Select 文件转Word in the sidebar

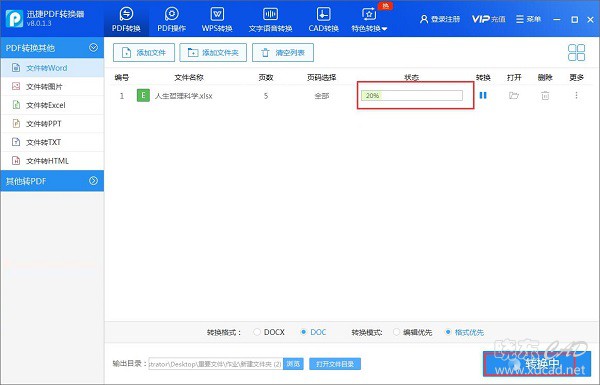pyautogui.click(x=52, y=68)
